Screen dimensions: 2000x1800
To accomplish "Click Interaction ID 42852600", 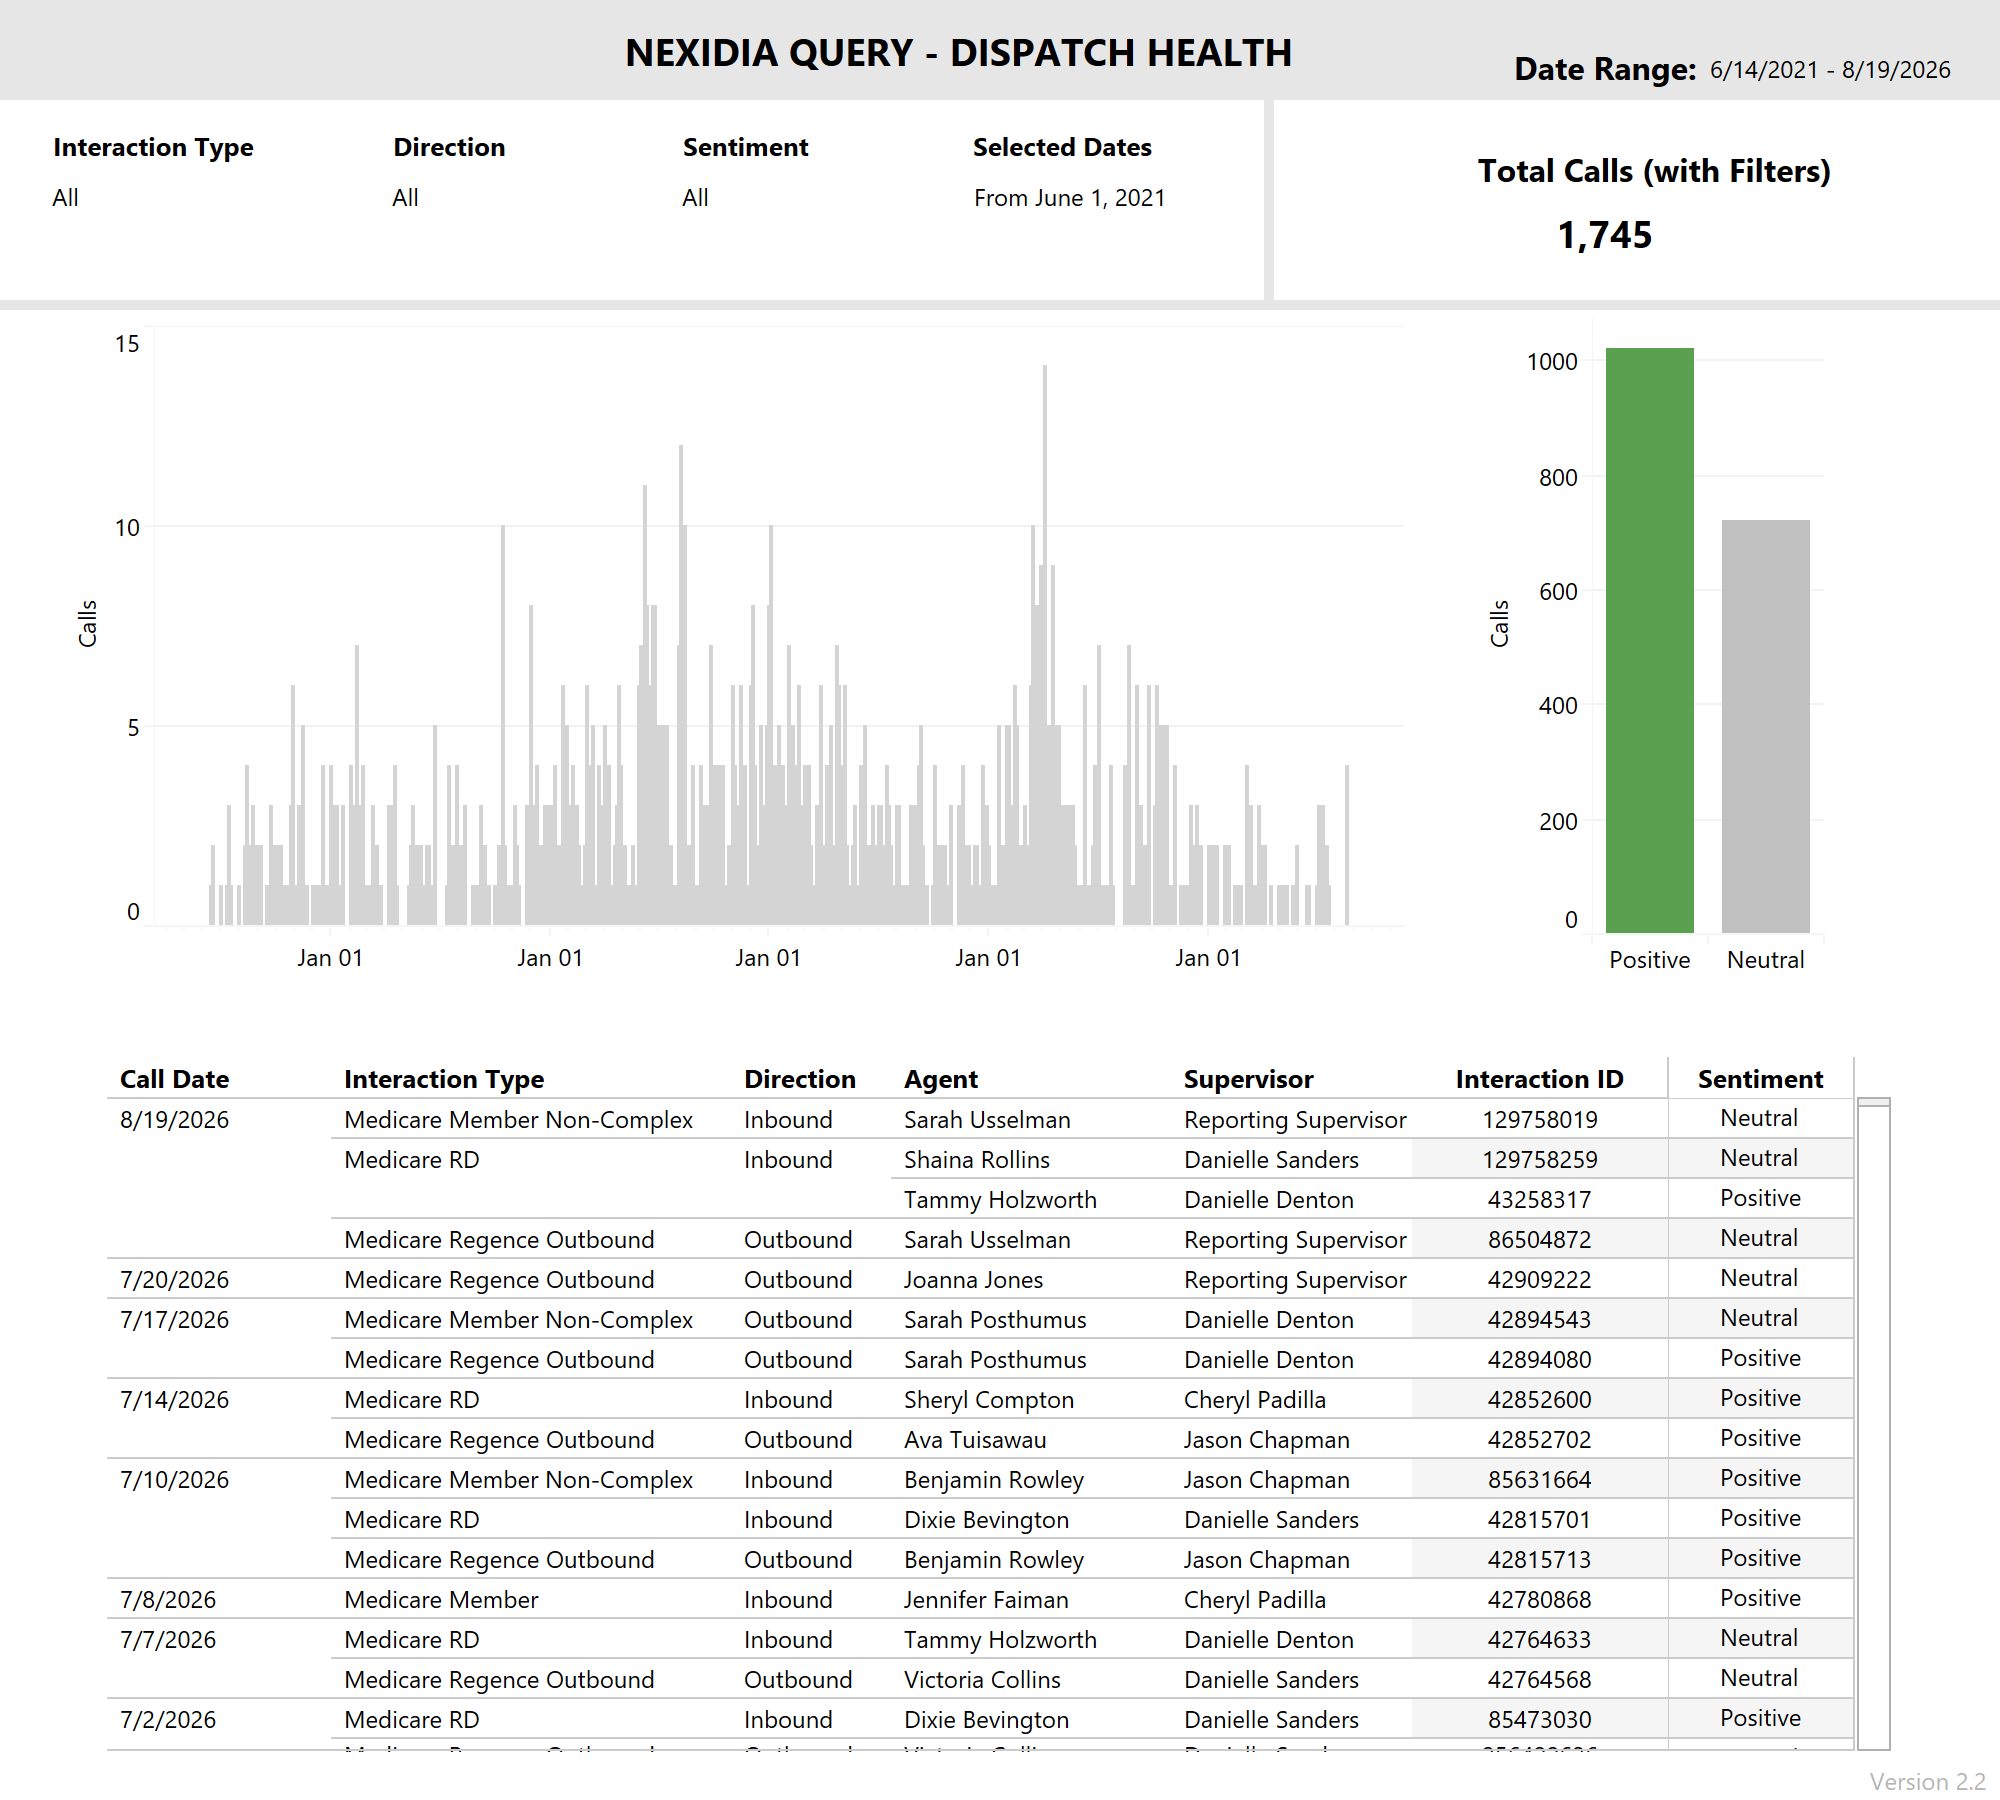I will coord(1539,1399).
